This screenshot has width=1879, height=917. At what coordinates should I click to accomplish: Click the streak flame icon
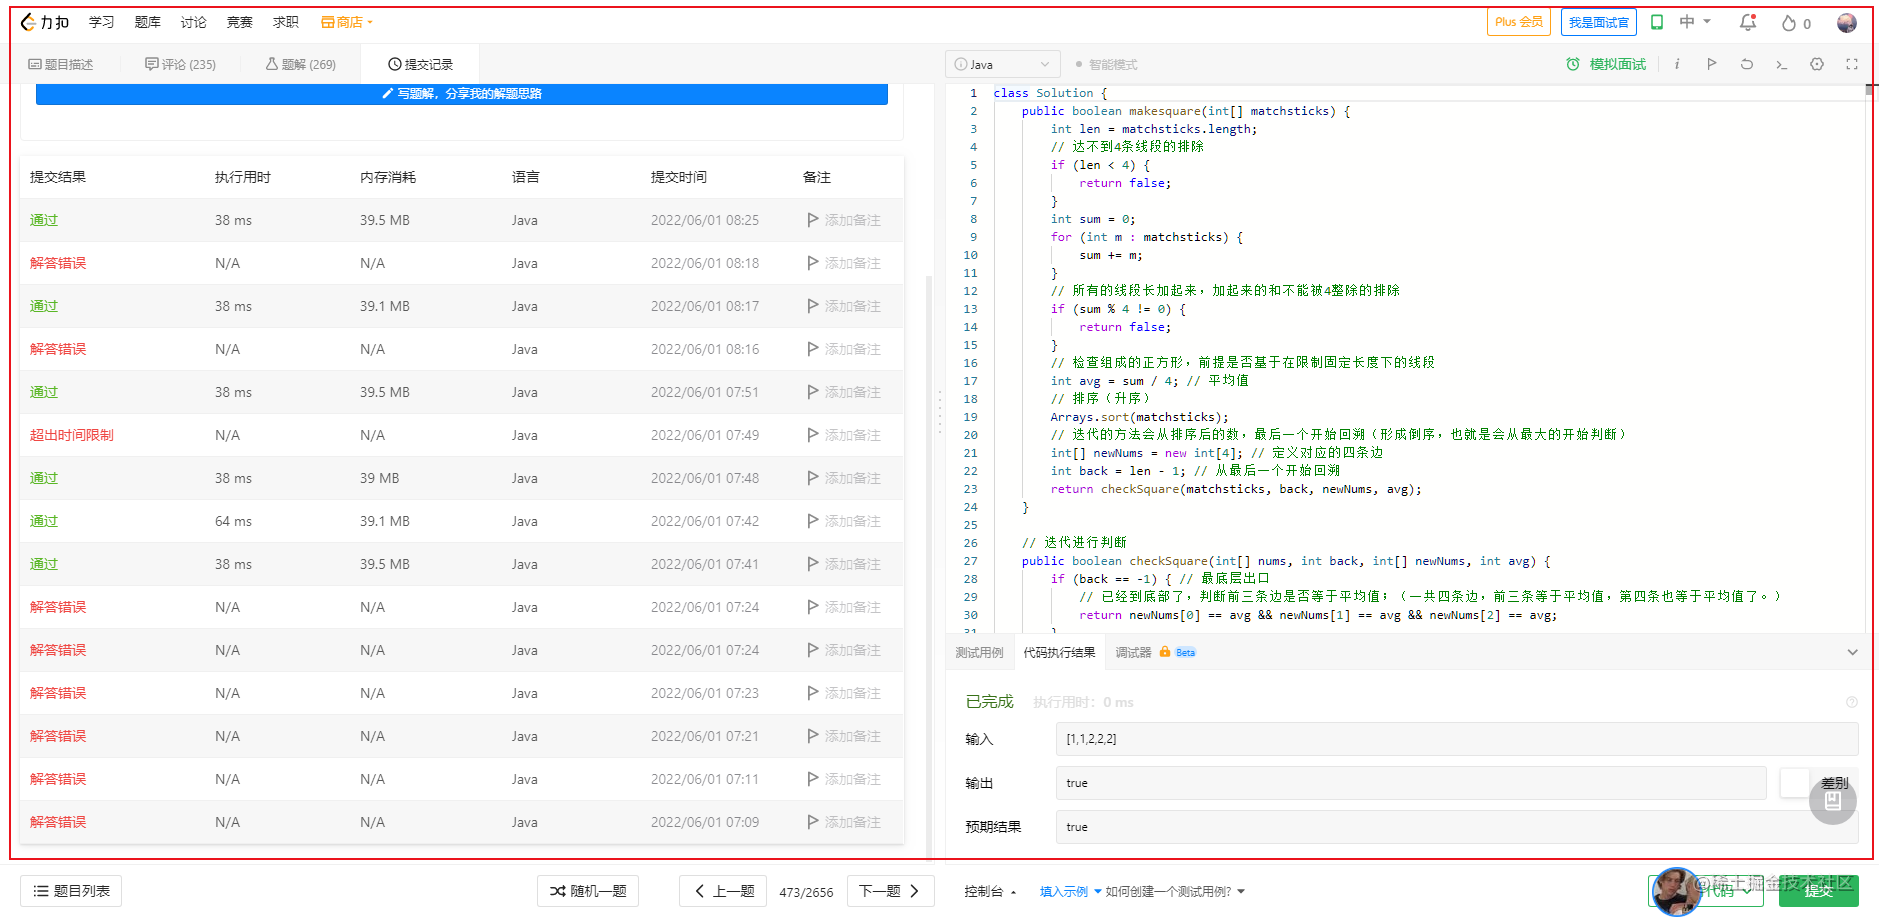pyautogui.click(x=1789, y=23)
